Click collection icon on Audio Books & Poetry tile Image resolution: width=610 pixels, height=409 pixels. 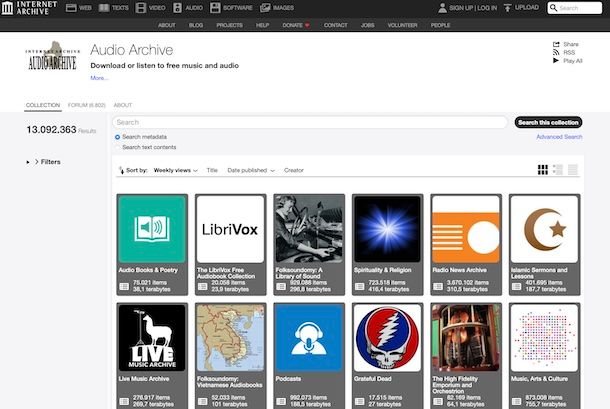(124, 286)
